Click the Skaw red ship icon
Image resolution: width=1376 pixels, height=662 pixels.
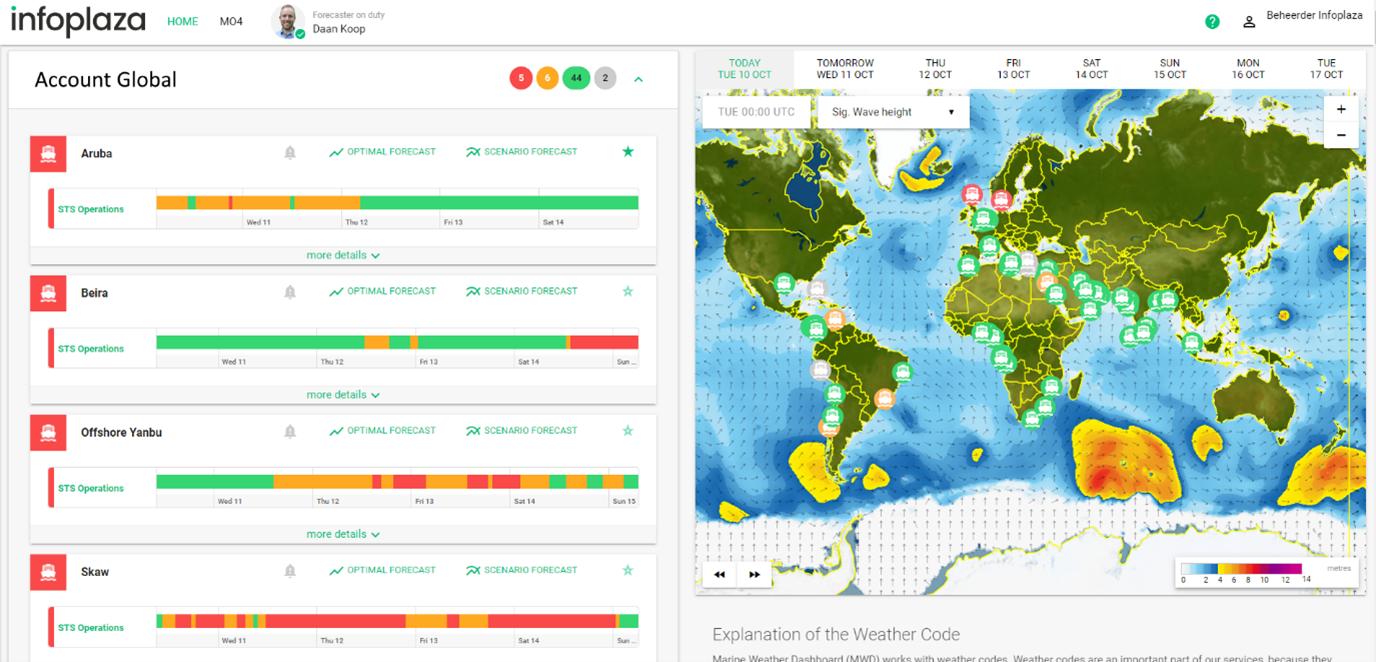pyautogui.click(x=48, y=572)
